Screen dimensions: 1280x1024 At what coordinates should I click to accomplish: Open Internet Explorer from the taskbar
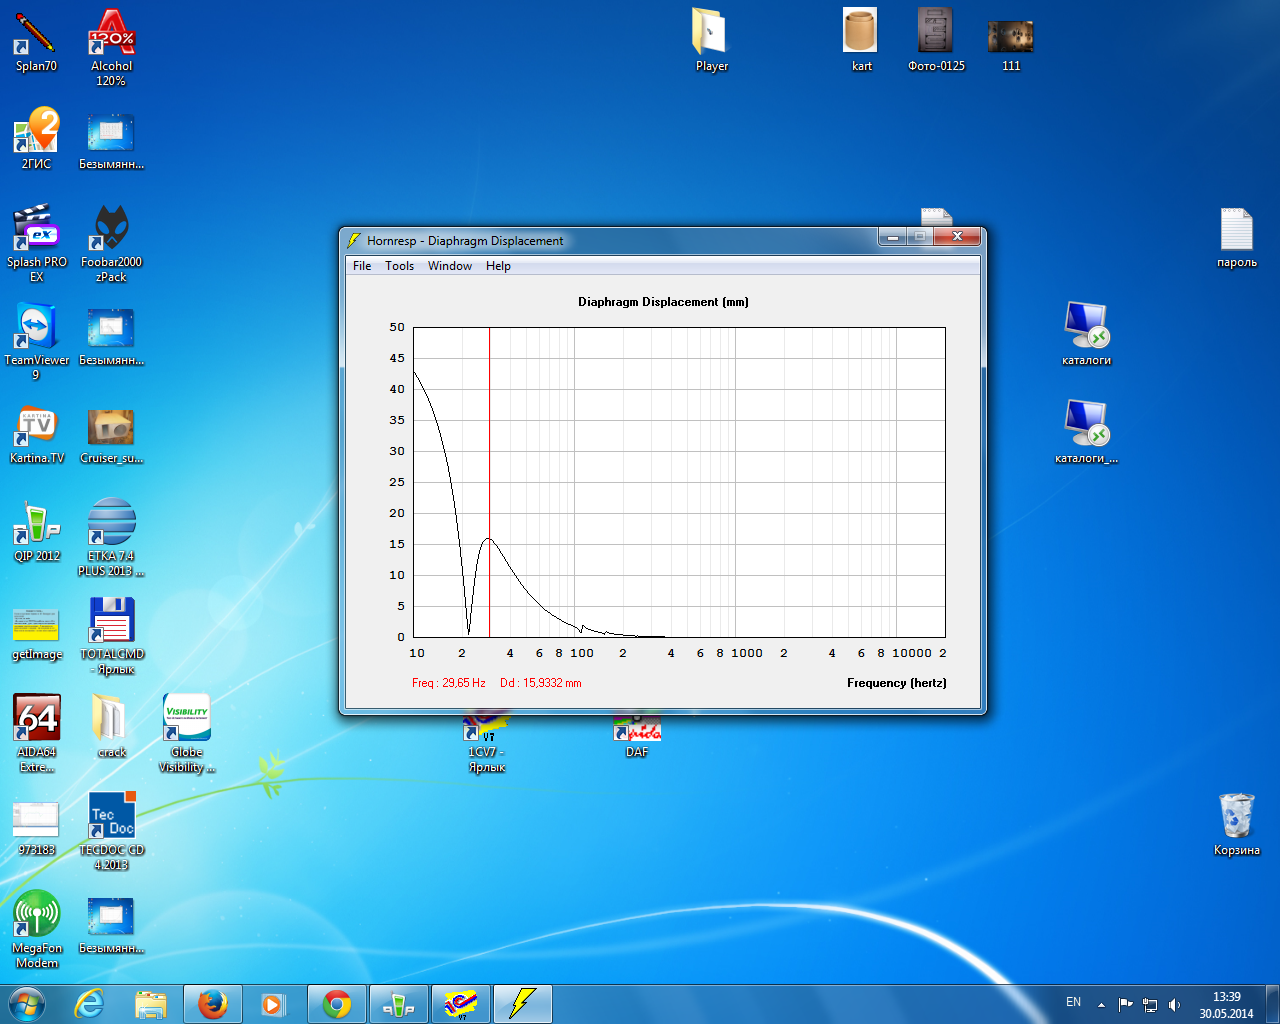click(x=90, y=1003)
